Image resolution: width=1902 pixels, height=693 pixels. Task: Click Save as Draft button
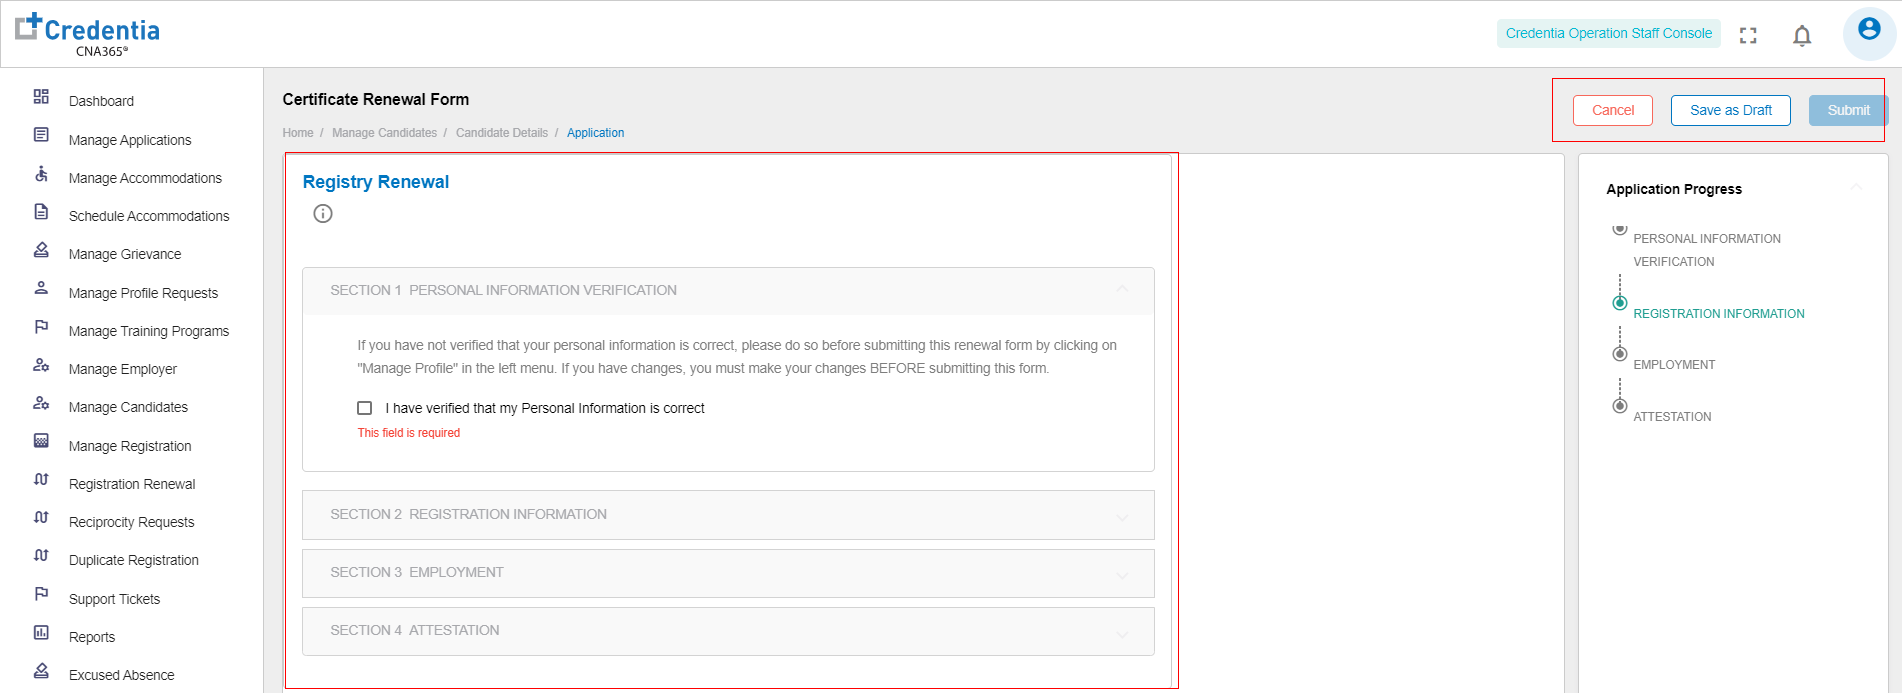coord(1731,110)
